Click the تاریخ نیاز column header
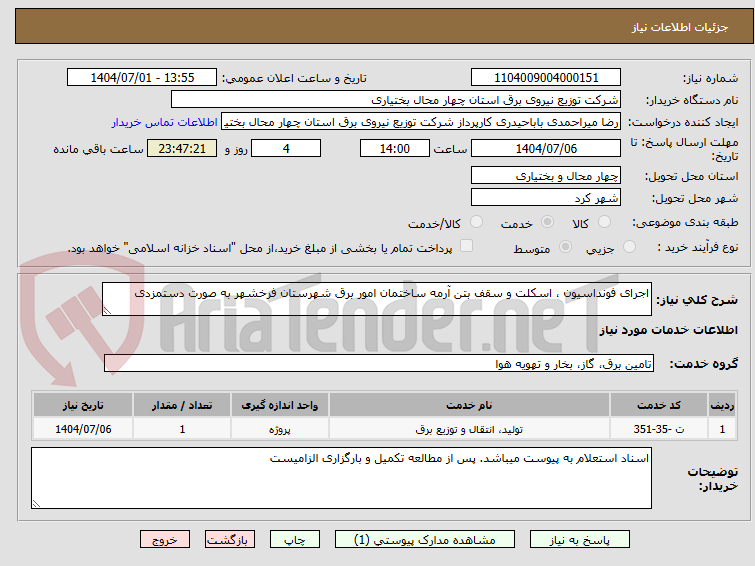Image resolution: width=755 pixels, height=566 pixels. [83, 405]
